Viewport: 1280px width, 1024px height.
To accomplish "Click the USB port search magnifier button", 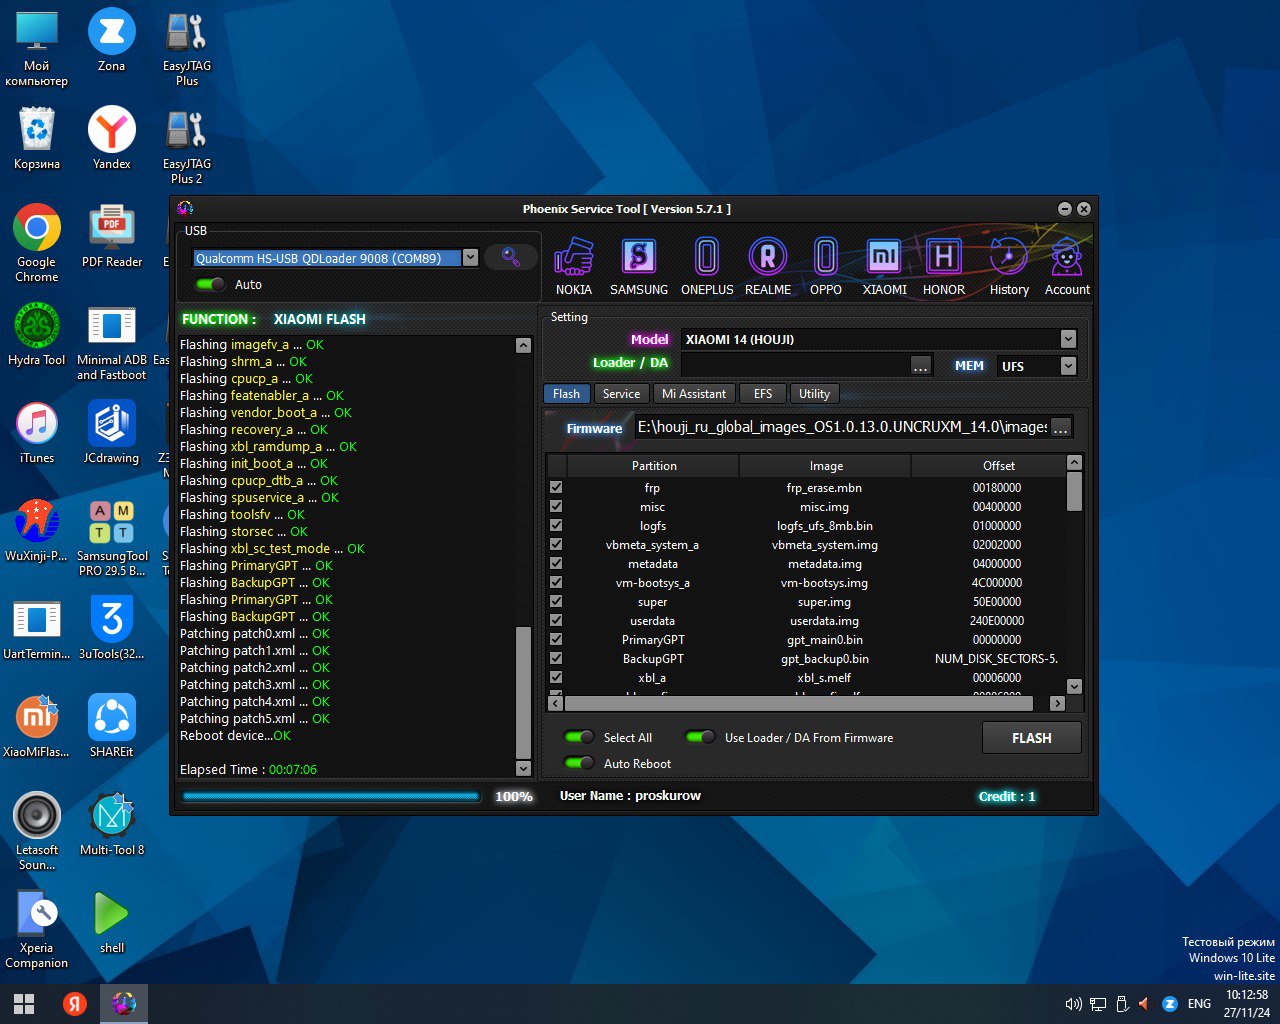I will (x=510, y=257).
